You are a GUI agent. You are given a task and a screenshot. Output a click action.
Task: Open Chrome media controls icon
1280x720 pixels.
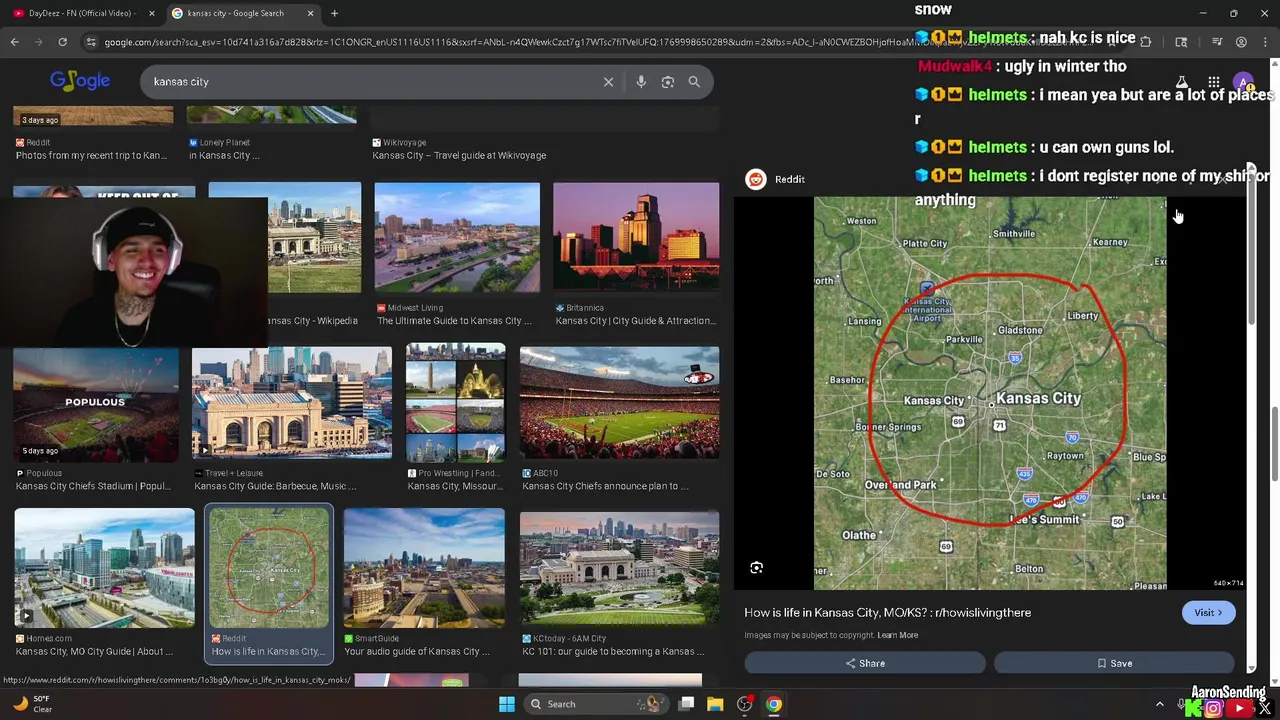tap(1217, 42)
